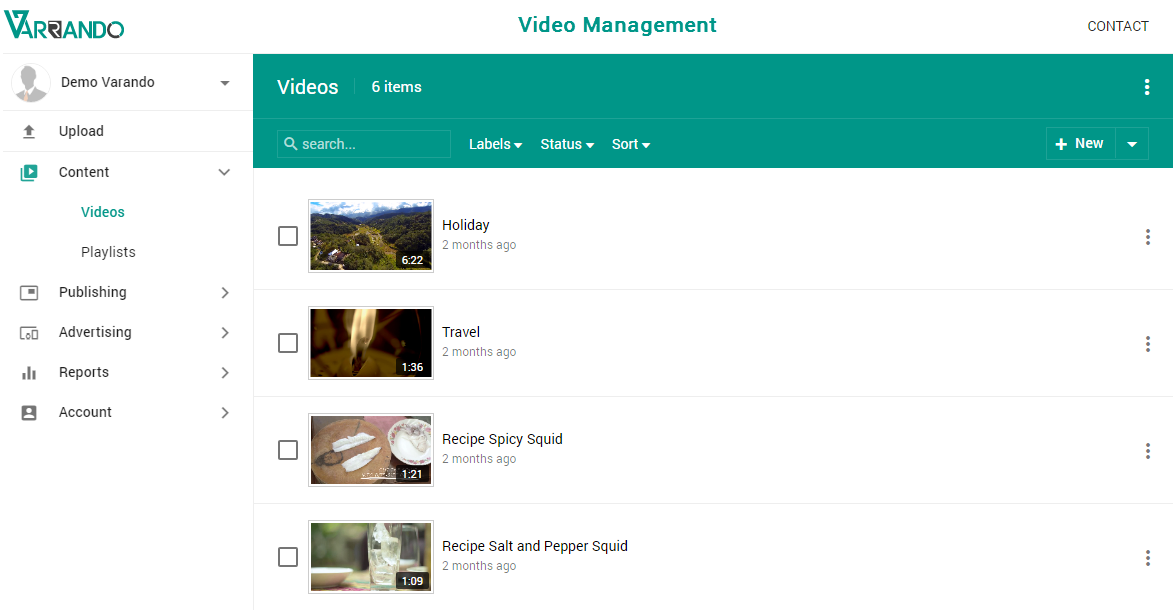Click the Advertising icon in the sidebar

[30, 331]
